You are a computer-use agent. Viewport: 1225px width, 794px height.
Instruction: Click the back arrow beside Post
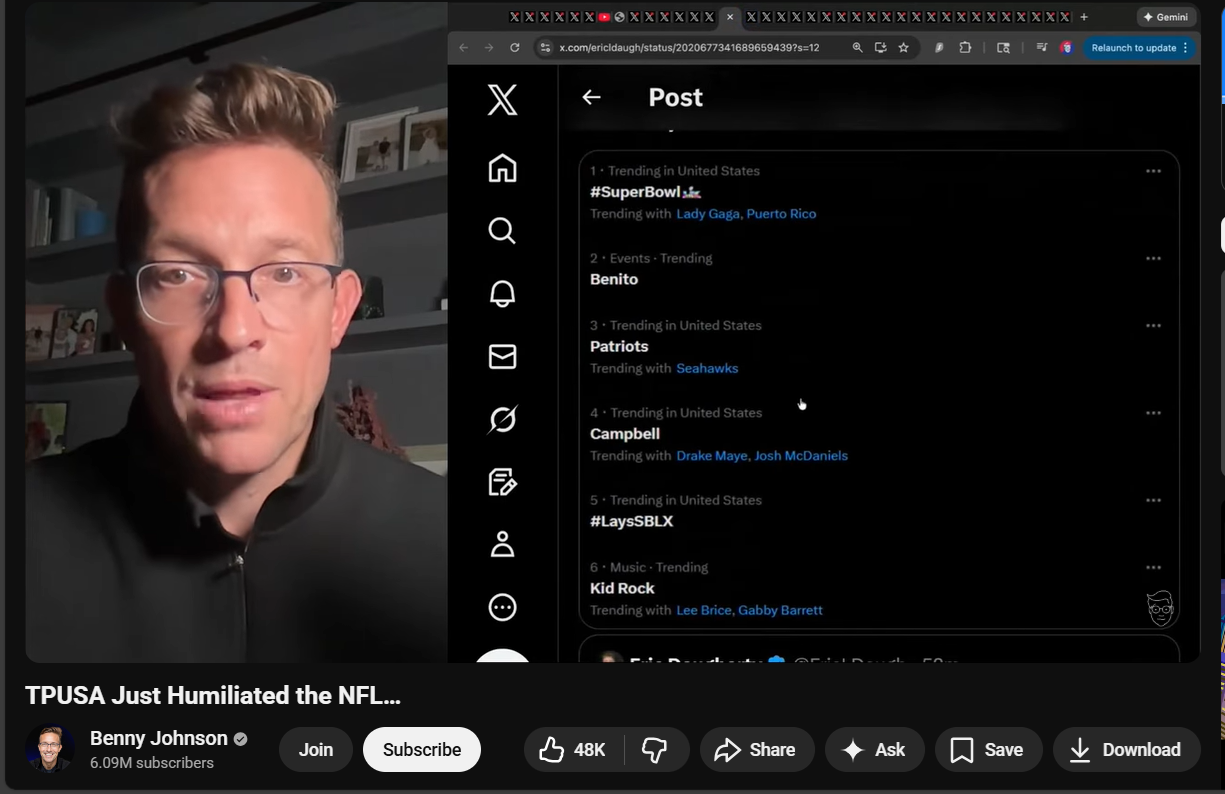pos(591,97)
